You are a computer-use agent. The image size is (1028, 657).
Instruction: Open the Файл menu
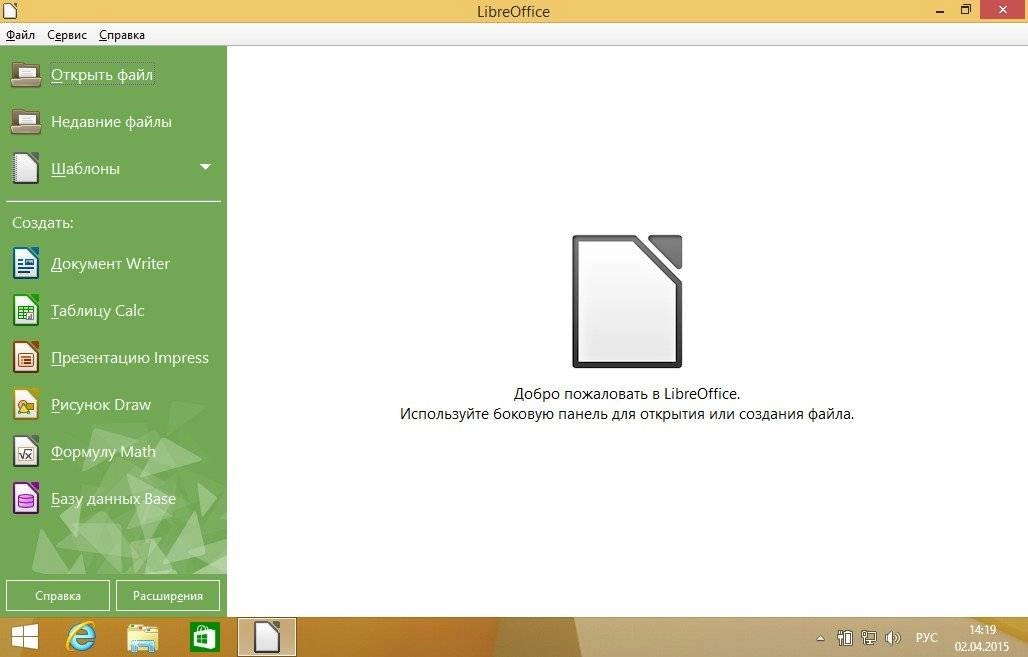click(x=20, y=35)
